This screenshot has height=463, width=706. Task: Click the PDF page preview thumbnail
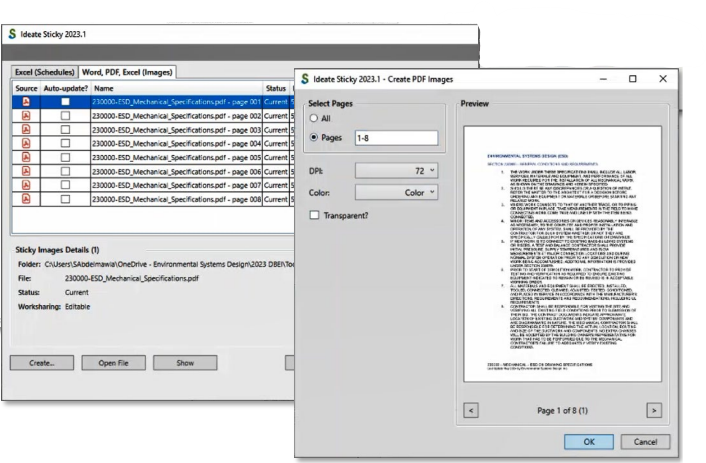click(563, 259)
